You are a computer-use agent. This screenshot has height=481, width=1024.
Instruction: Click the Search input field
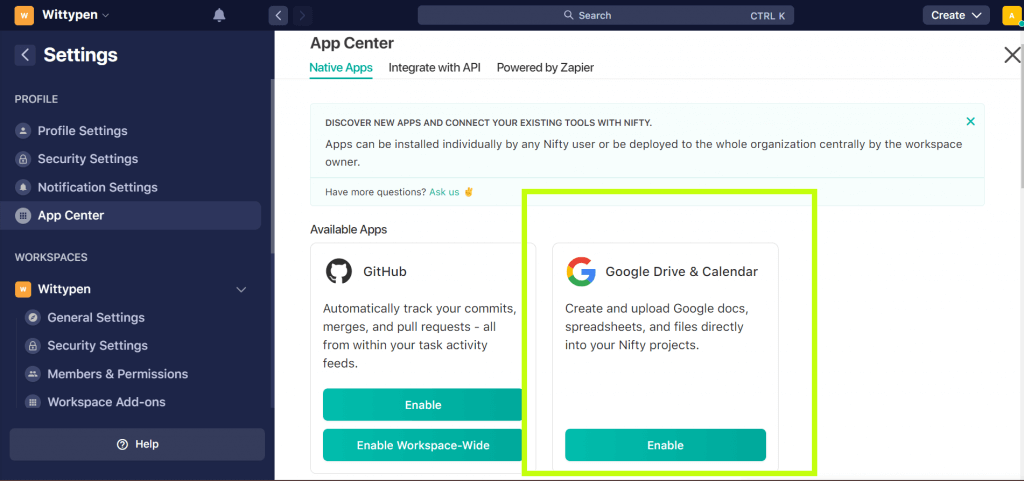606,15
